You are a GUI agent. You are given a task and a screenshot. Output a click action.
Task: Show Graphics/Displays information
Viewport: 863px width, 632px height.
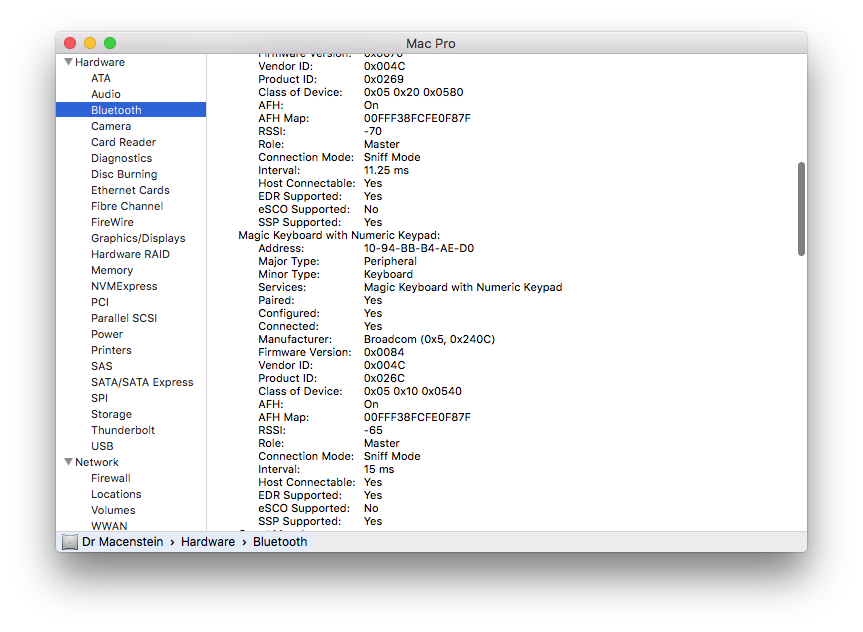pos(138,238)
